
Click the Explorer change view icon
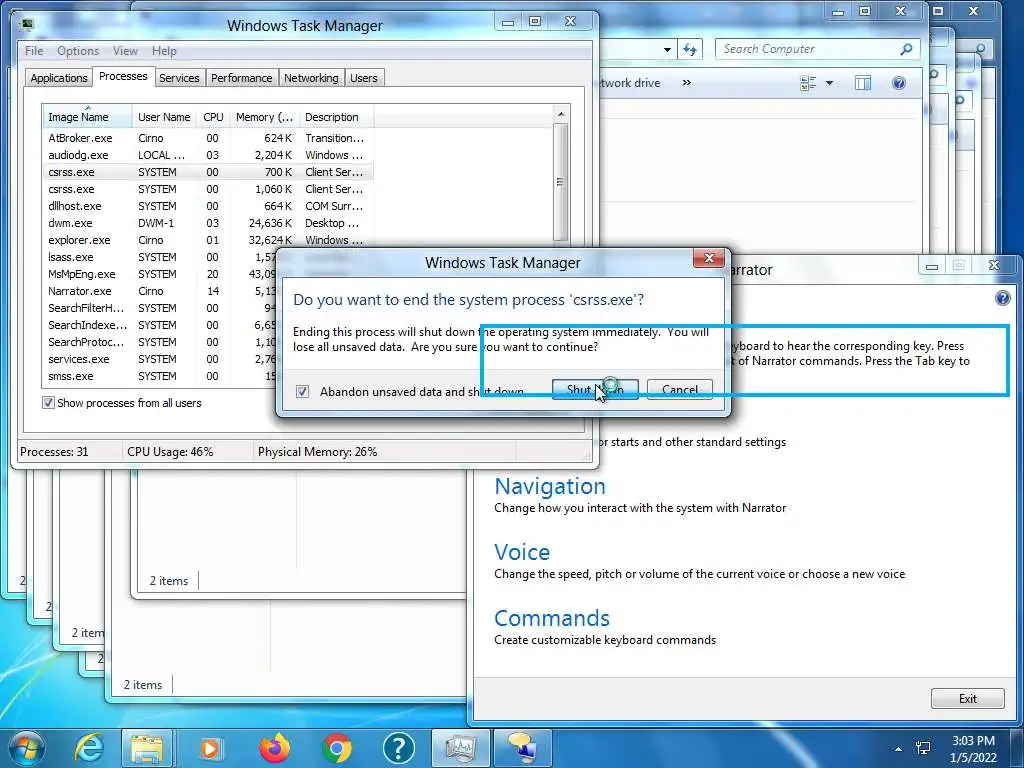pos(808,83)
